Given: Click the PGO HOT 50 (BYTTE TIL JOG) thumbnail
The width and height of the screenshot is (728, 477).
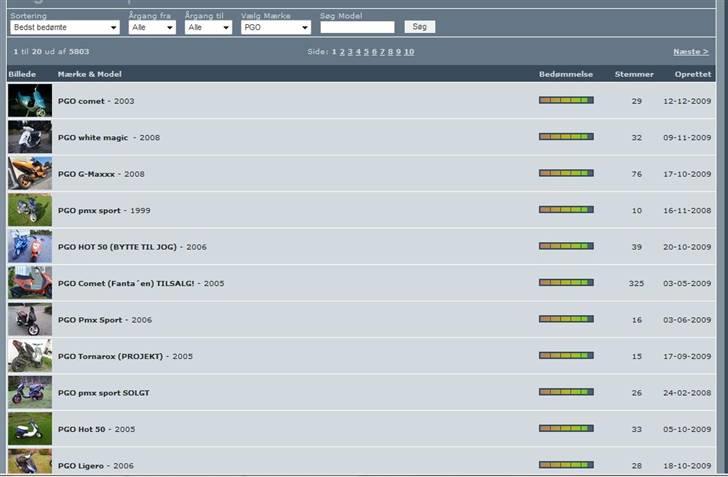Looking at the screenshot, I should coord(29,246).
